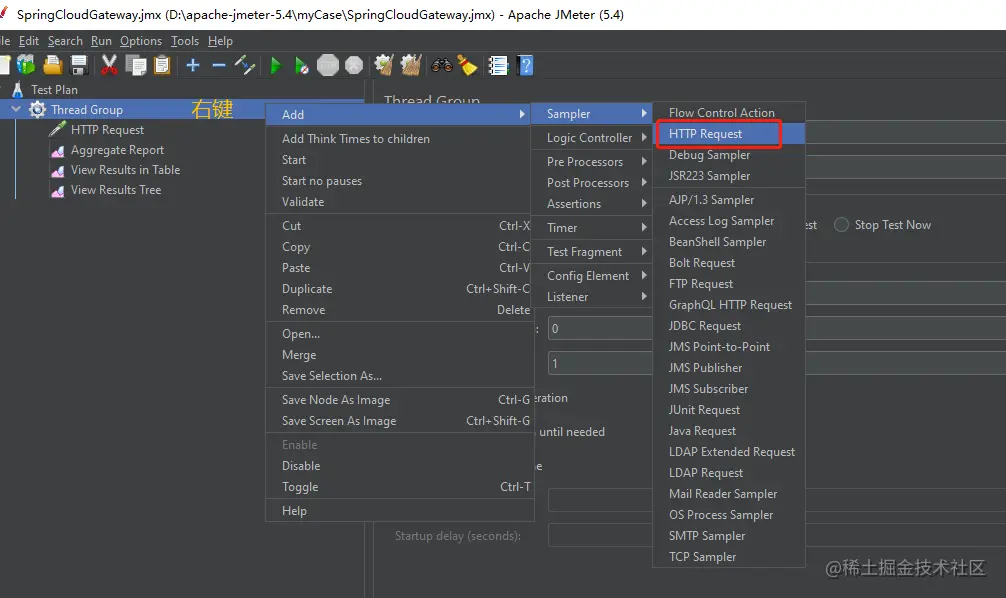Image resolution: width=1006 pixels, height=598 pixels.
Task: Click the View Results Tree listener icon
Action: (58, 191)
